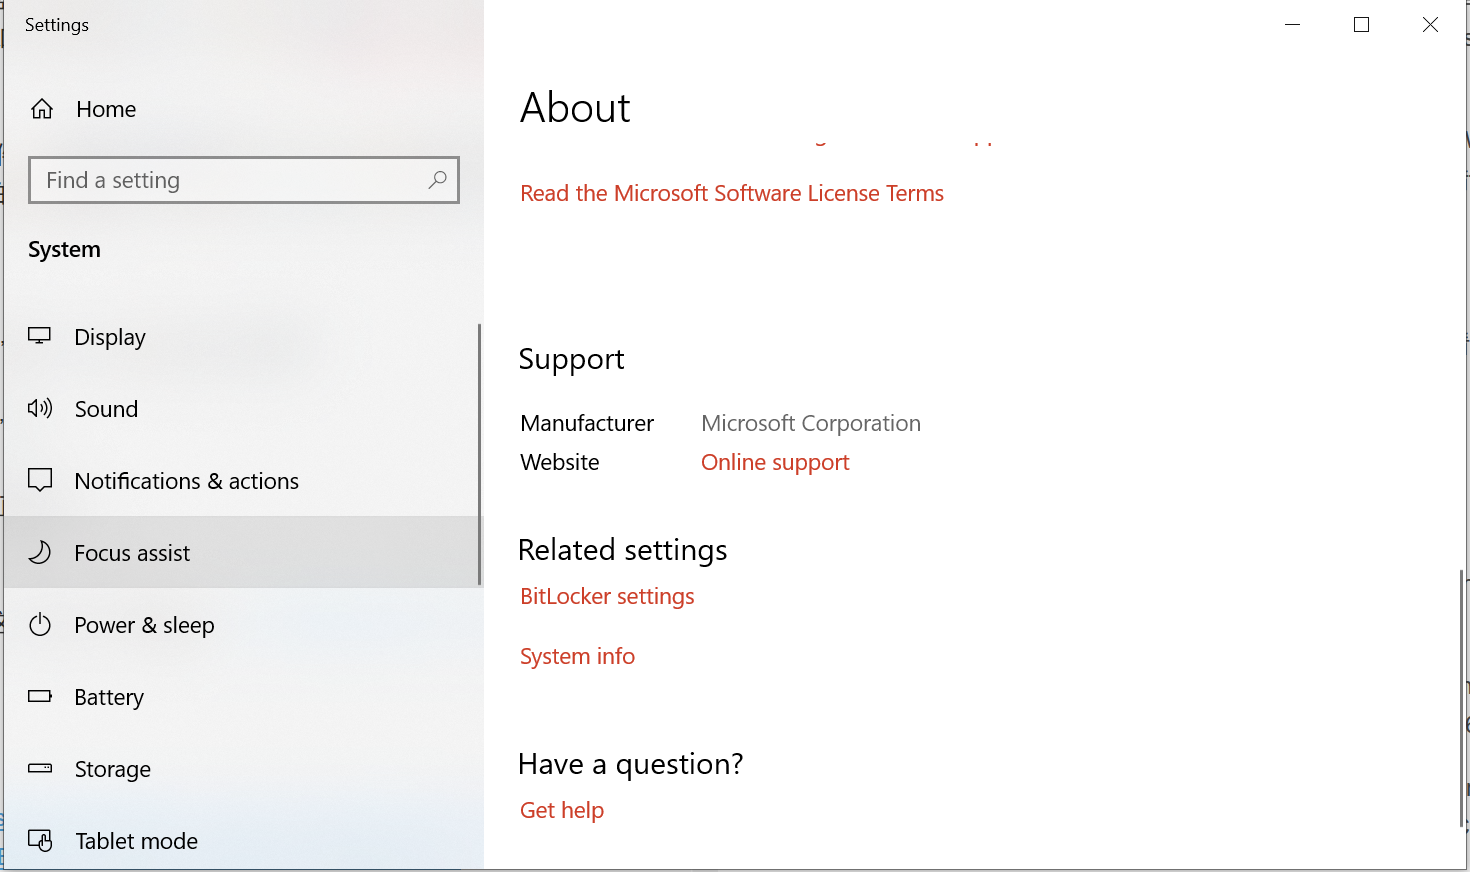Click the Manufacturer label

[587, 423]
